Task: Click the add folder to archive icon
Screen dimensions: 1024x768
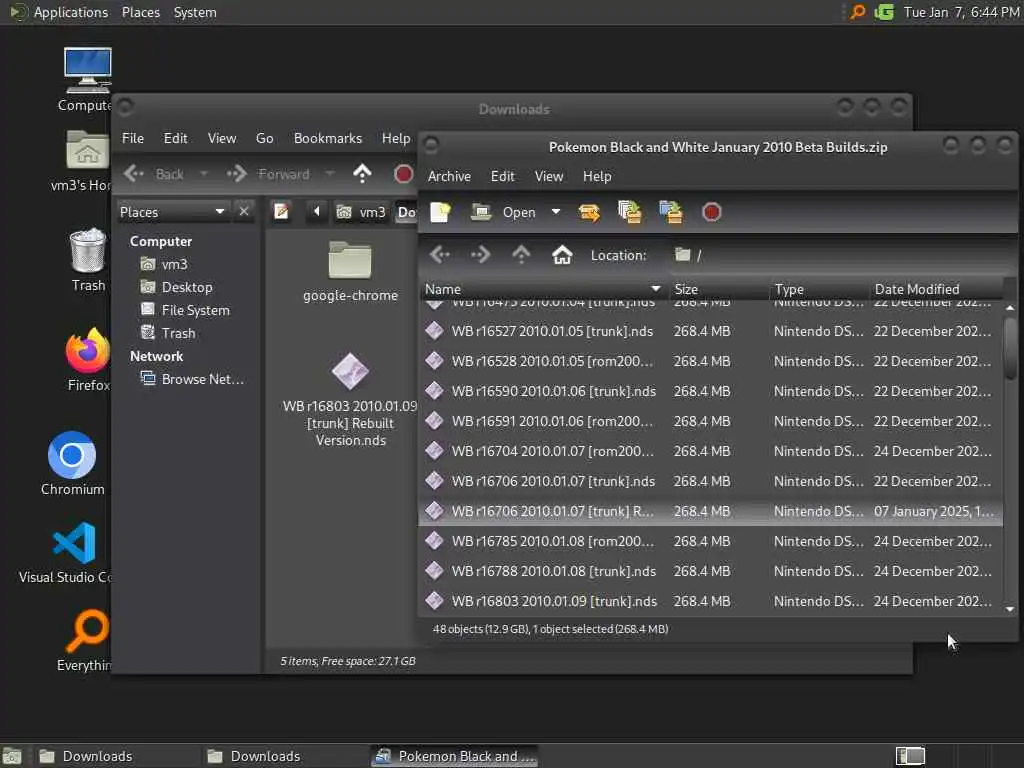Action: point(671,212)
